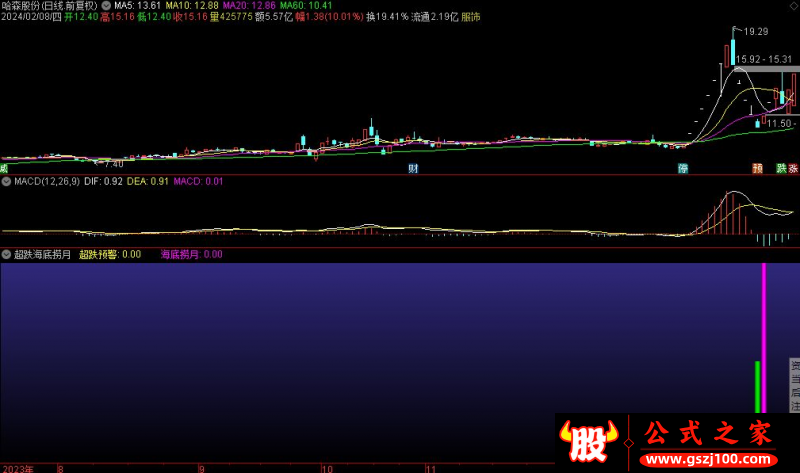The height and width of the screenshot is (473, 800).
Task: Click the 财 event marker icon
Action: [x=413, y=169]
